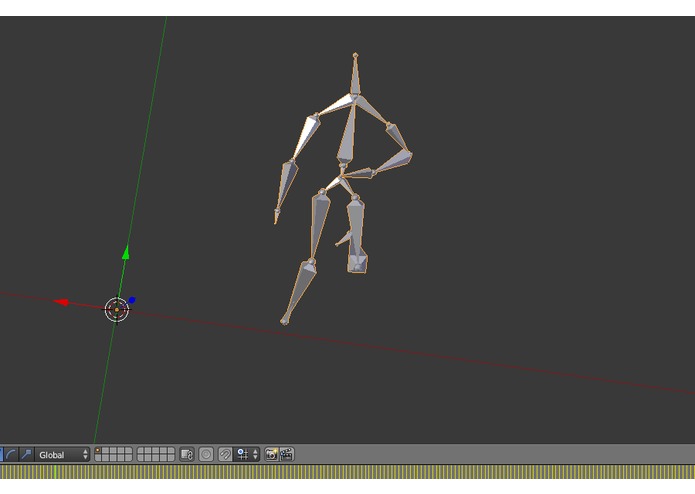The image size is (695, 494).
Task: Click the green Y-axis manipulator arrow
Action: click(126, 252)
